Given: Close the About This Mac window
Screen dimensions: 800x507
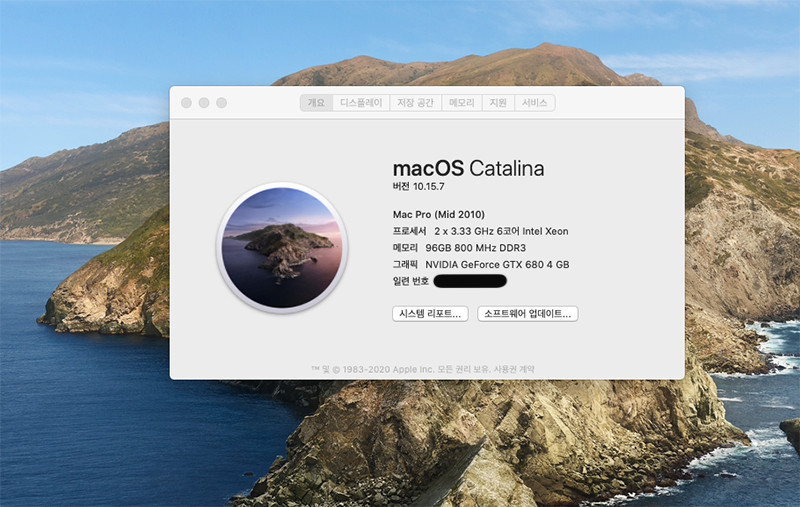Looking at the screenshot, I should tap(186, 103).
